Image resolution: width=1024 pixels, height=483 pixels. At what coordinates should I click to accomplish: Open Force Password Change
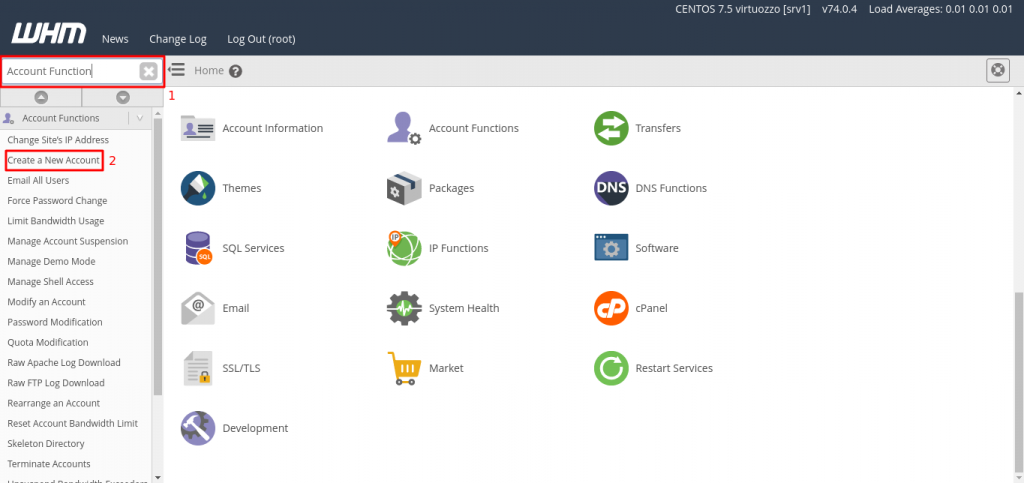click(57, 200)
